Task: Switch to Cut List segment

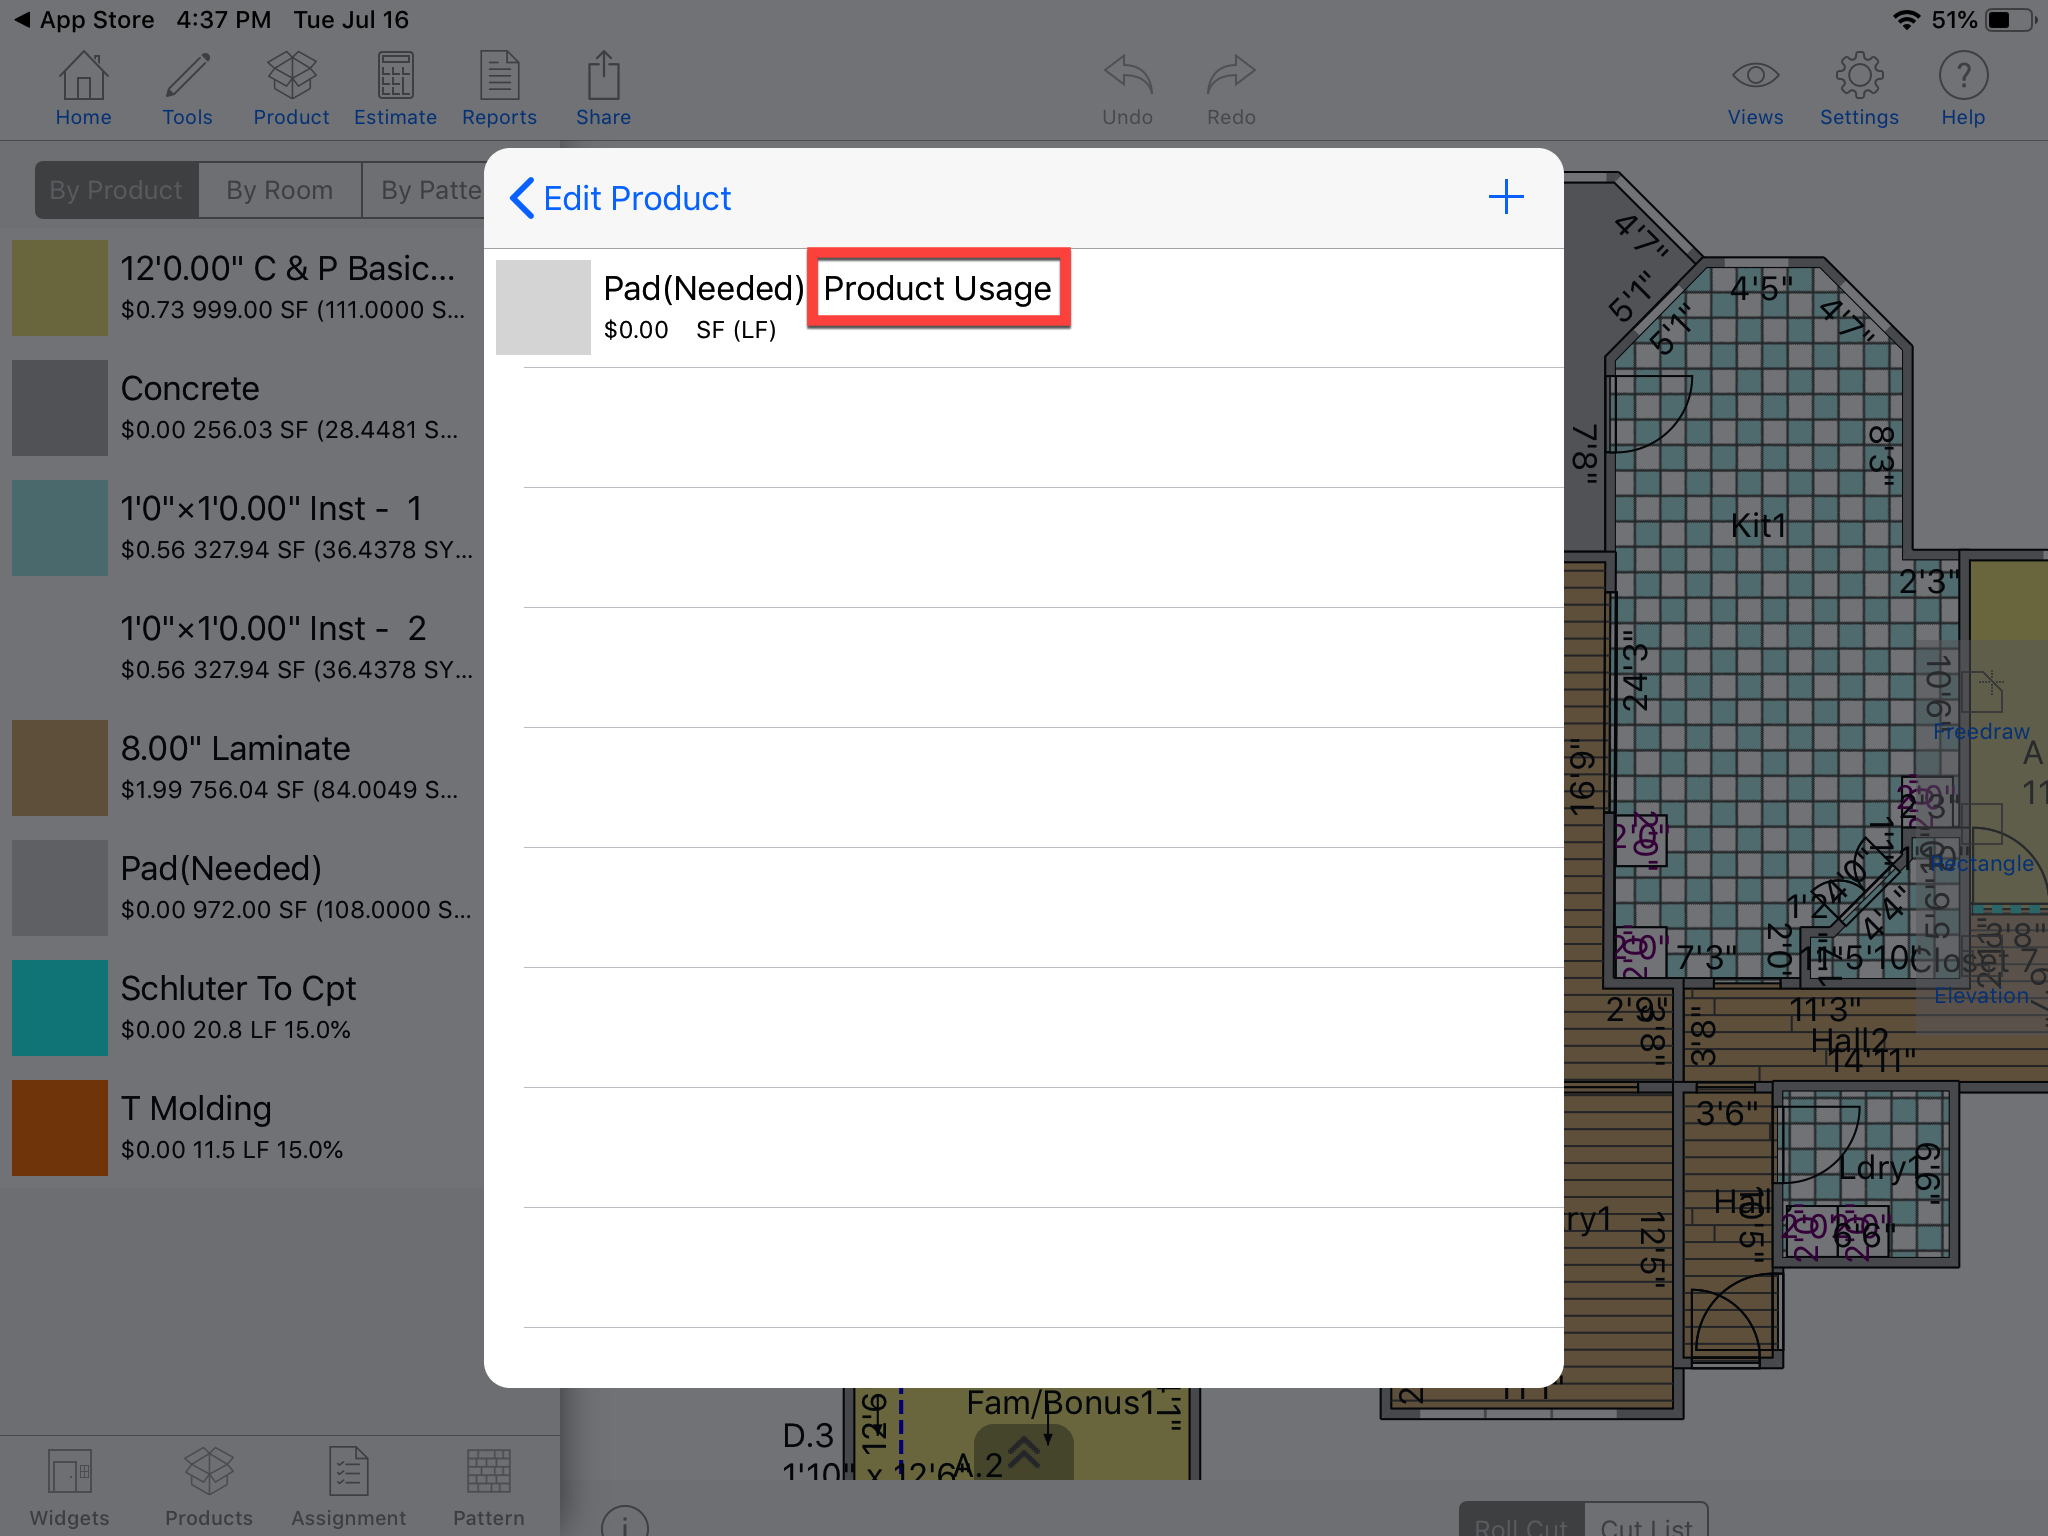Action: [1646, 1522]
